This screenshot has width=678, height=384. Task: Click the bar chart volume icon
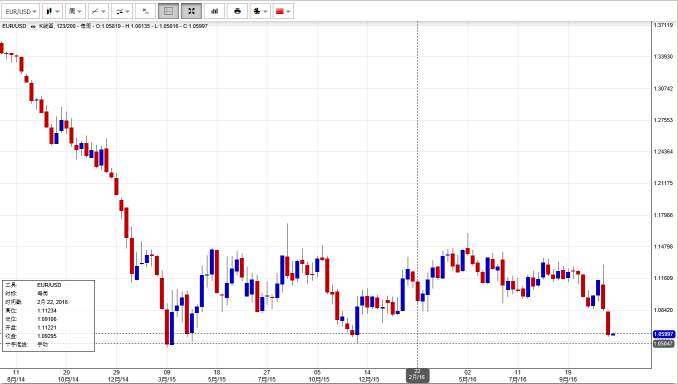tap(214, 11)
